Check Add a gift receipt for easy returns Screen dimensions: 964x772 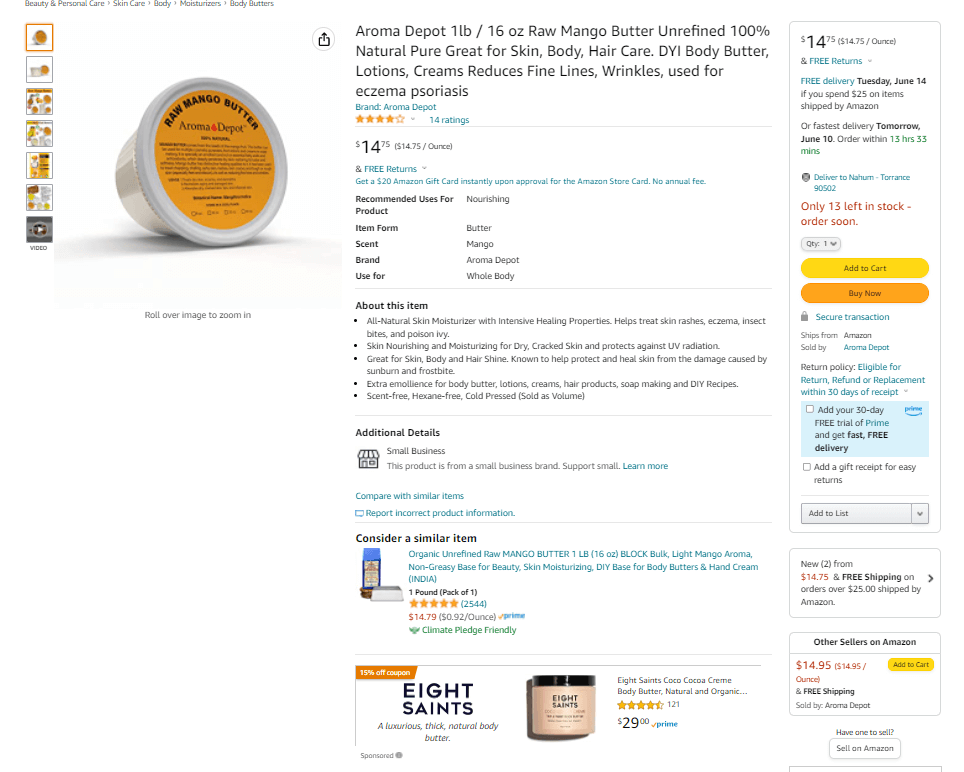tap(807, 466)
